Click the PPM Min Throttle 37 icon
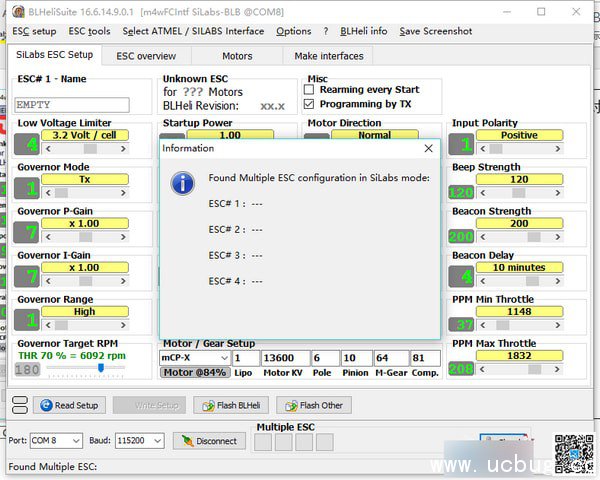This screenshot has width=600, height=480. click(461, 323)
